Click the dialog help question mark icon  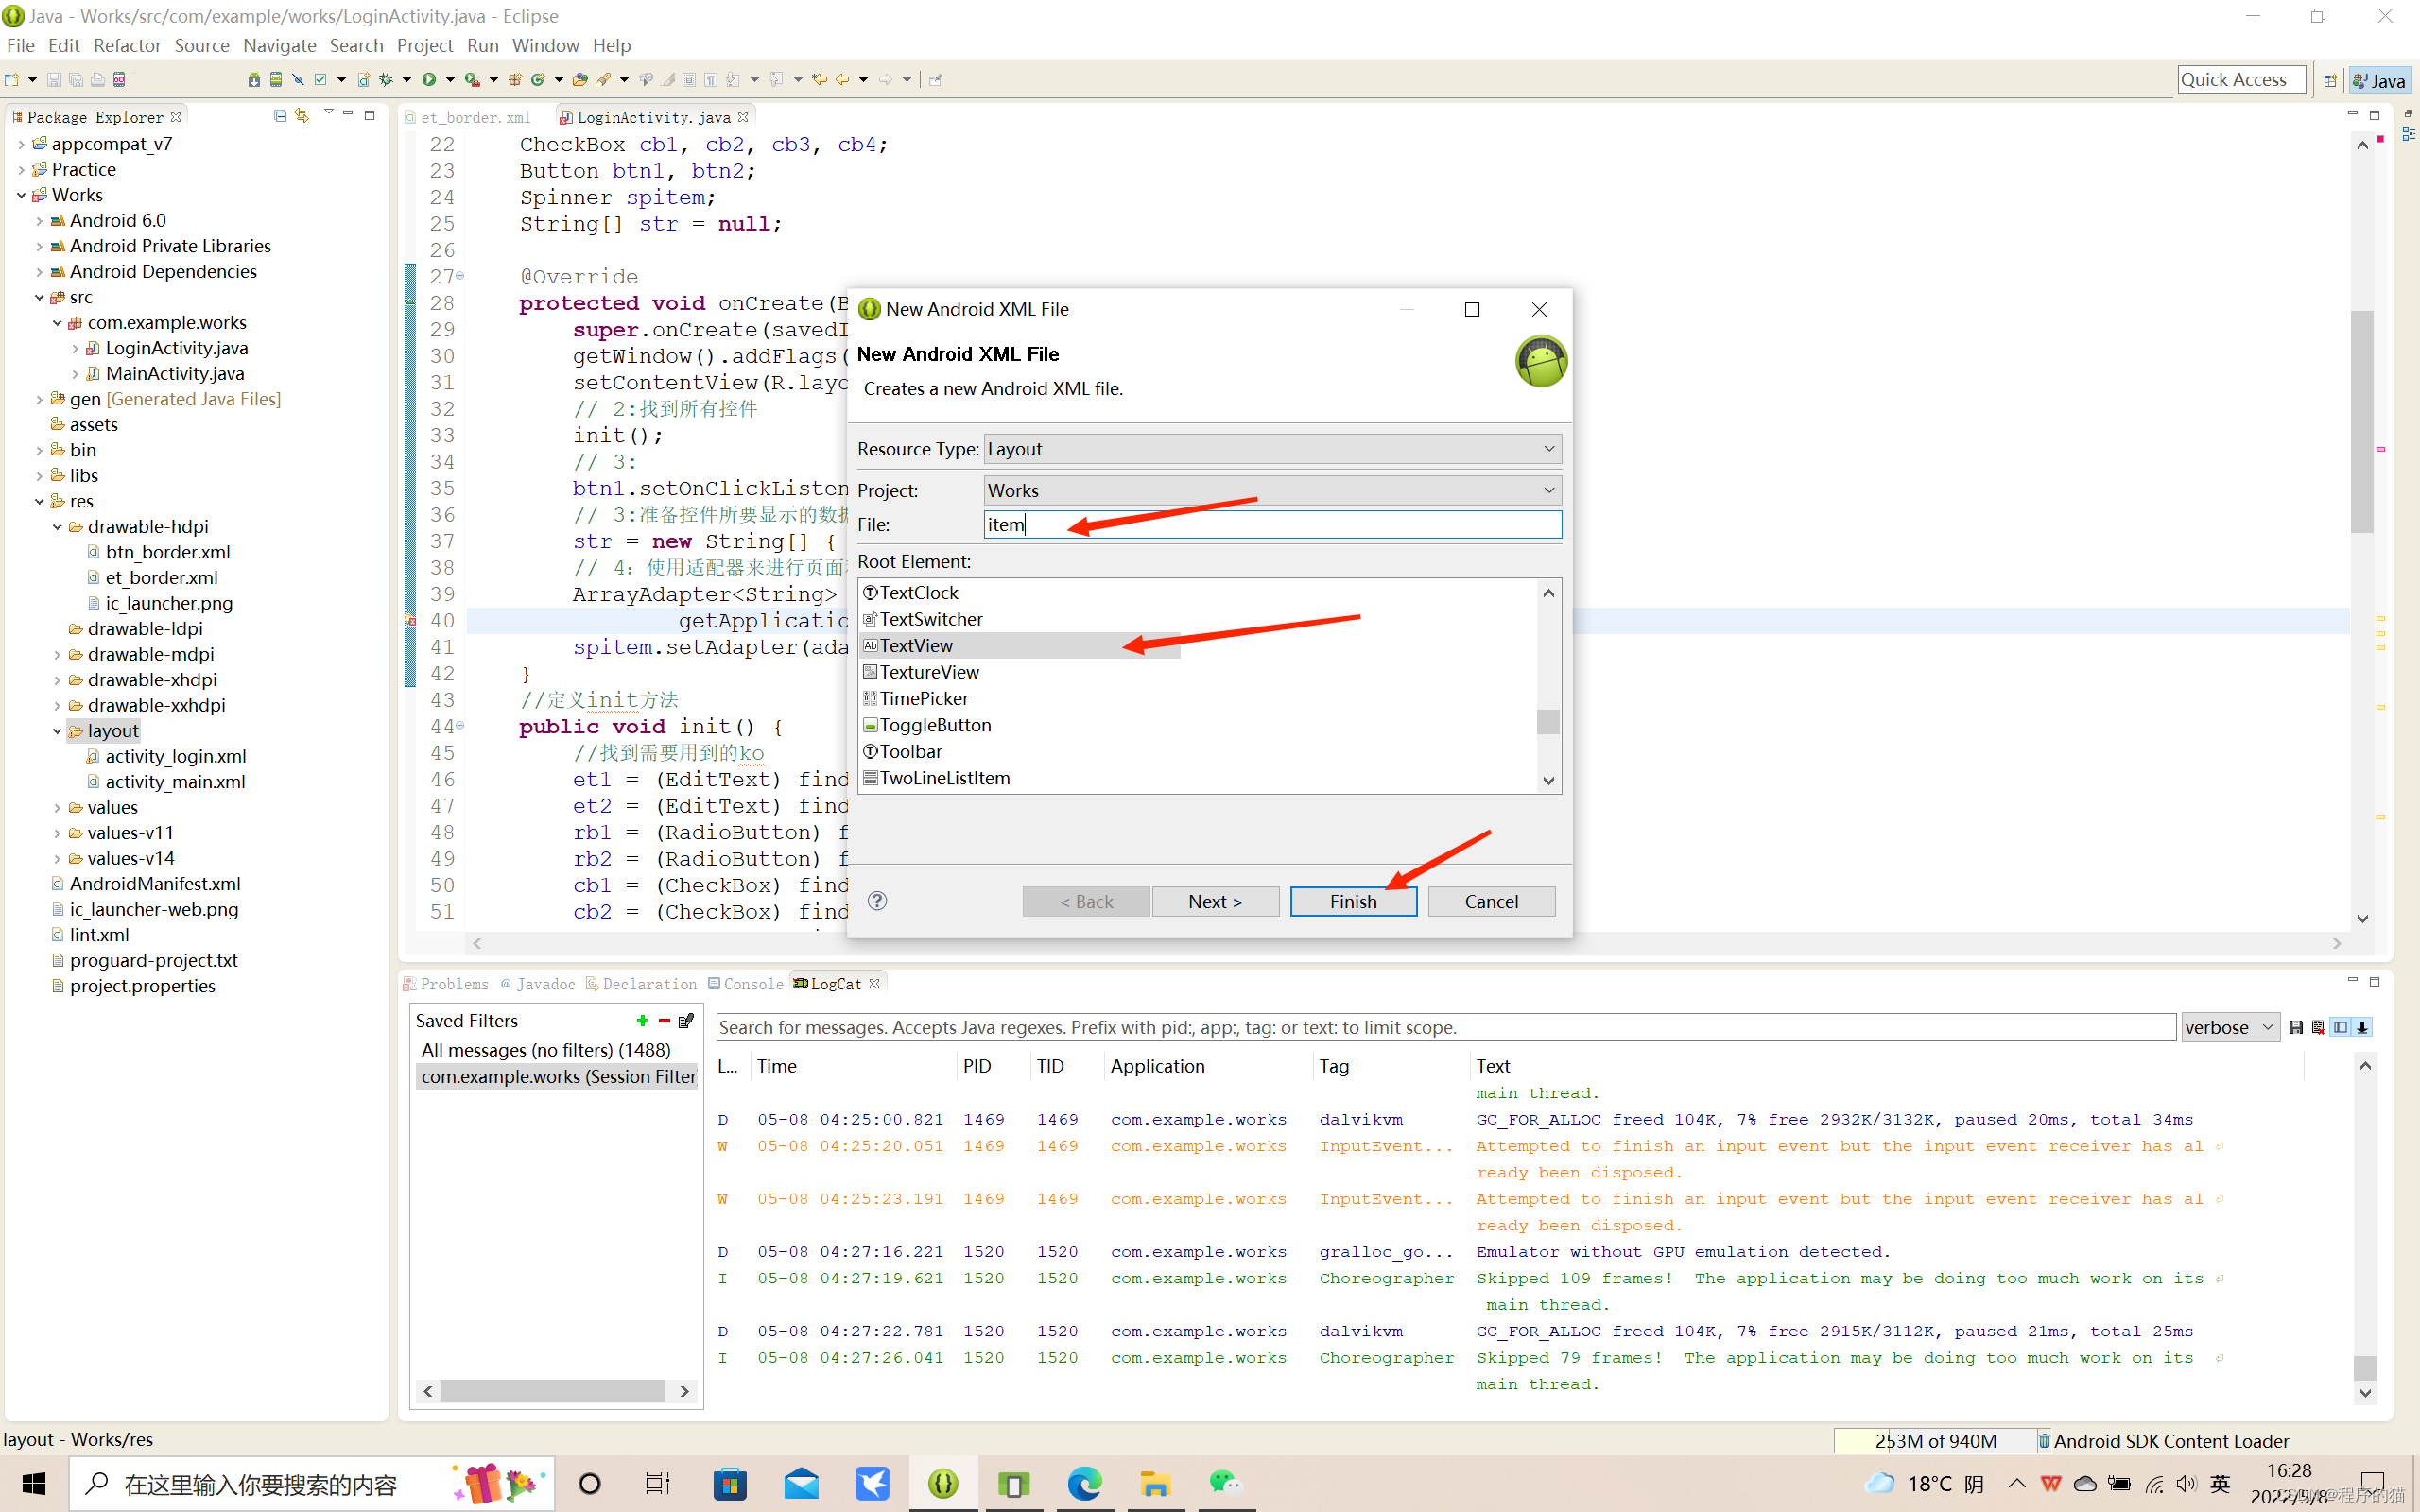pyautogui.click(x=877, y=901)
